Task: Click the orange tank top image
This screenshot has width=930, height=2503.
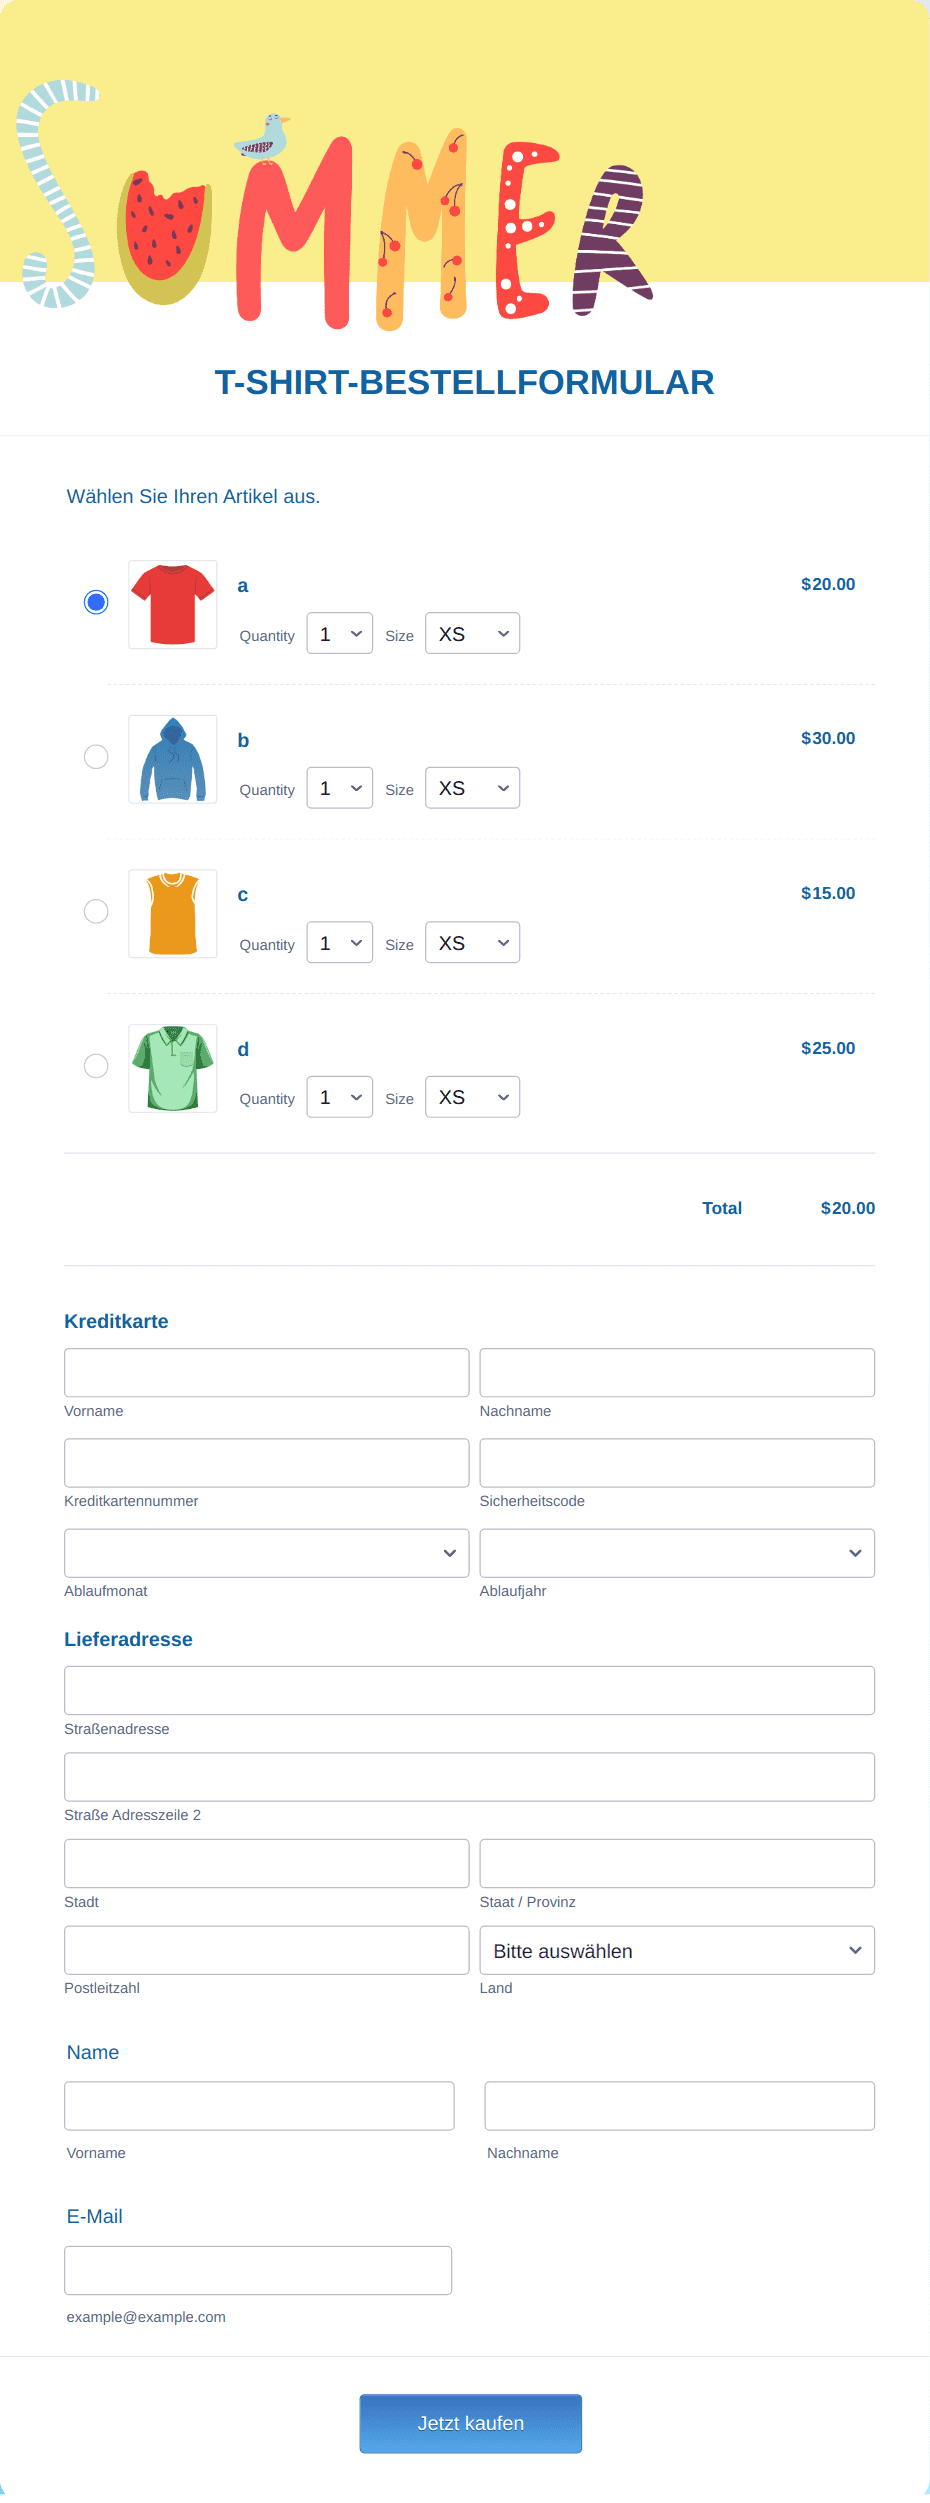Action: (173, 914)
